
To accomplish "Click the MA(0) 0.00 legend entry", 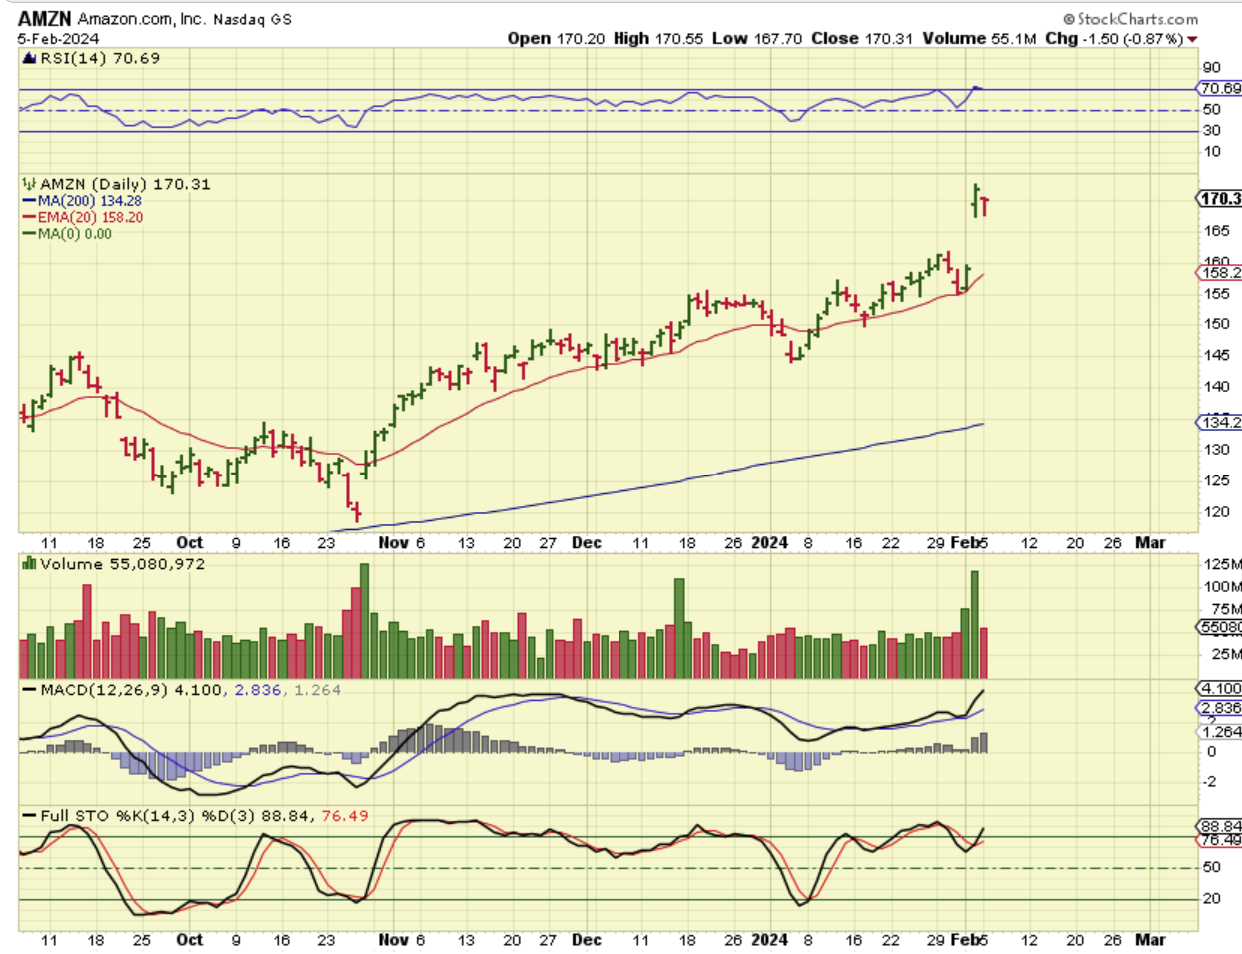I will click(x=75, y=234).
